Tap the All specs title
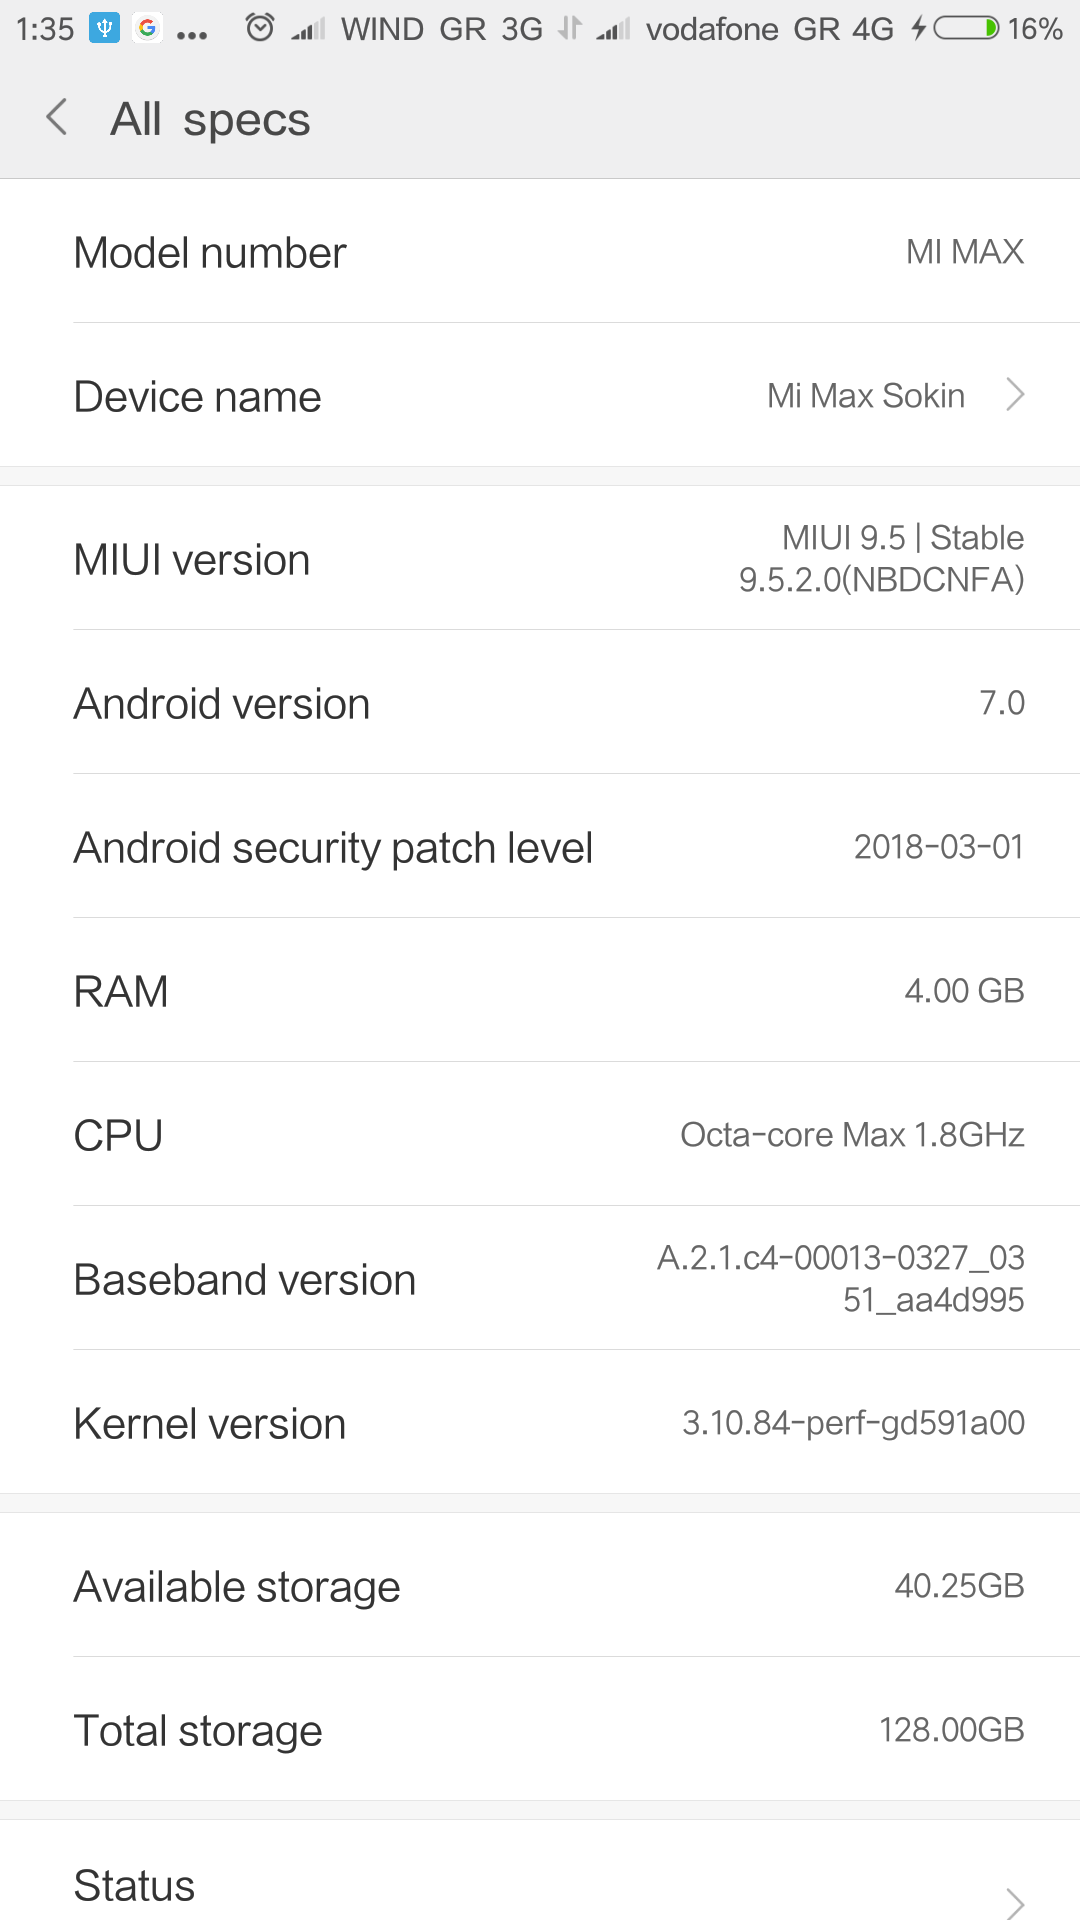This screenshot has height=1920, width=1080. point(210,120)
